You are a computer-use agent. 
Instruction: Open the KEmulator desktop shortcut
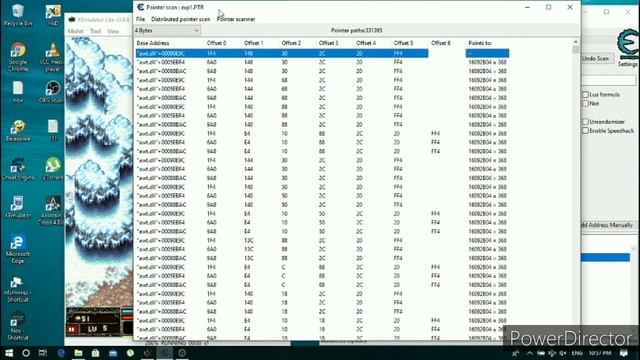click(x=18, y=207)
